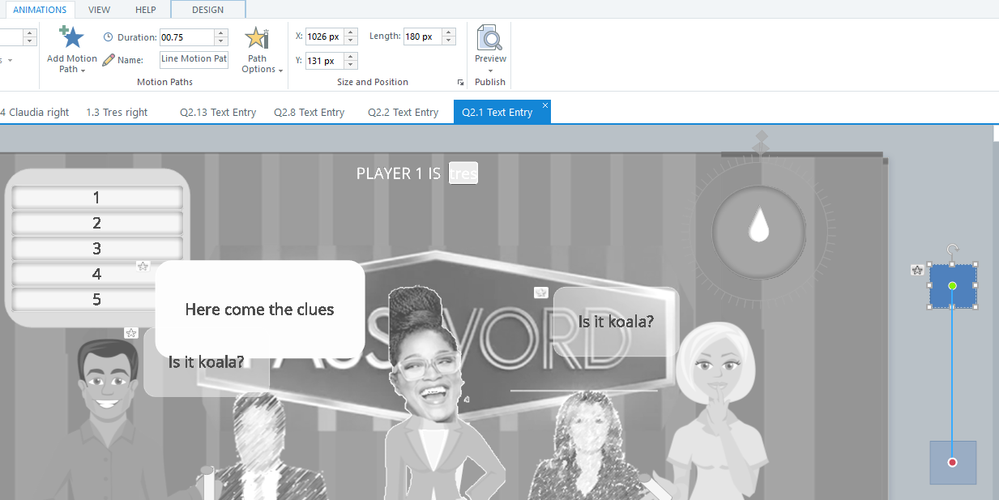Click the Preview icon
The height and width of the screenshot is (500, 999).
(x=489, y=38)
